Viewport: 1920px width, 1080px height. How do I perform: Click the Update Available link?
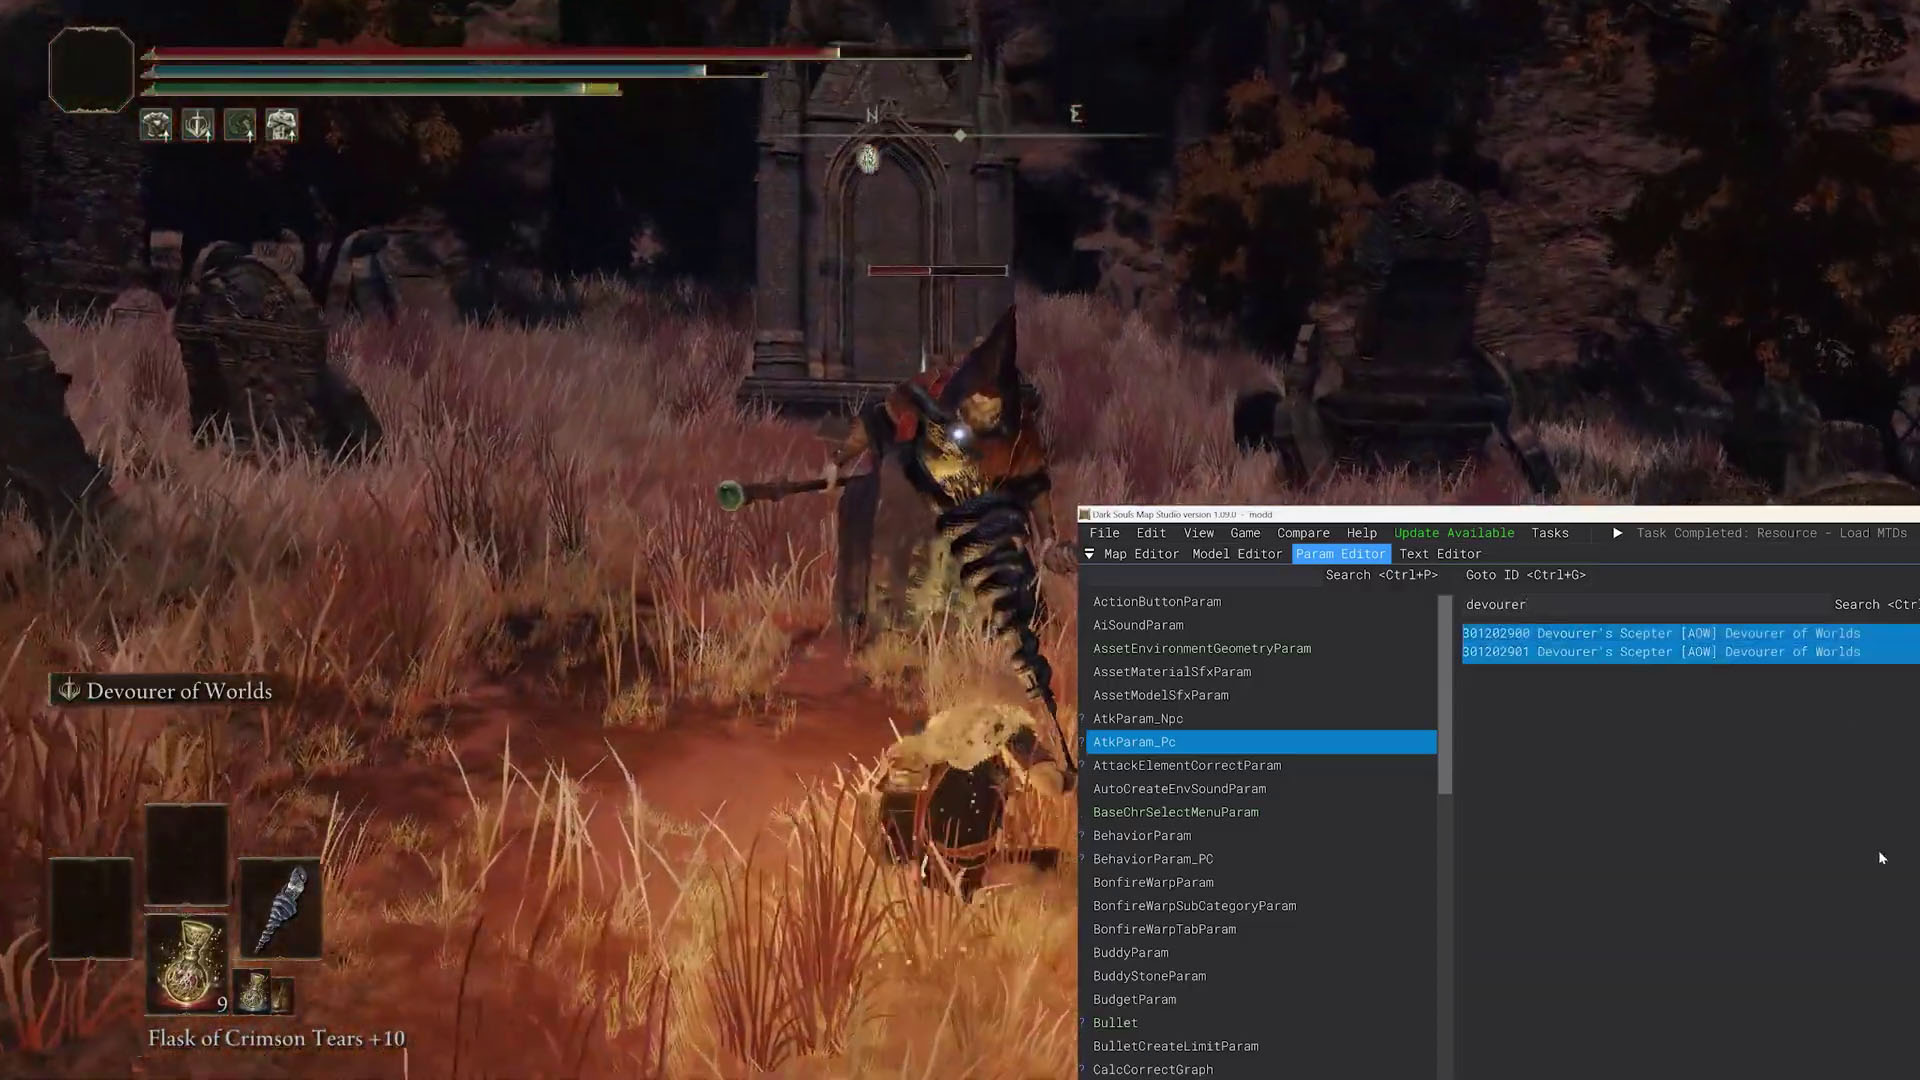pyautogui.click(x=1453, y=533)
